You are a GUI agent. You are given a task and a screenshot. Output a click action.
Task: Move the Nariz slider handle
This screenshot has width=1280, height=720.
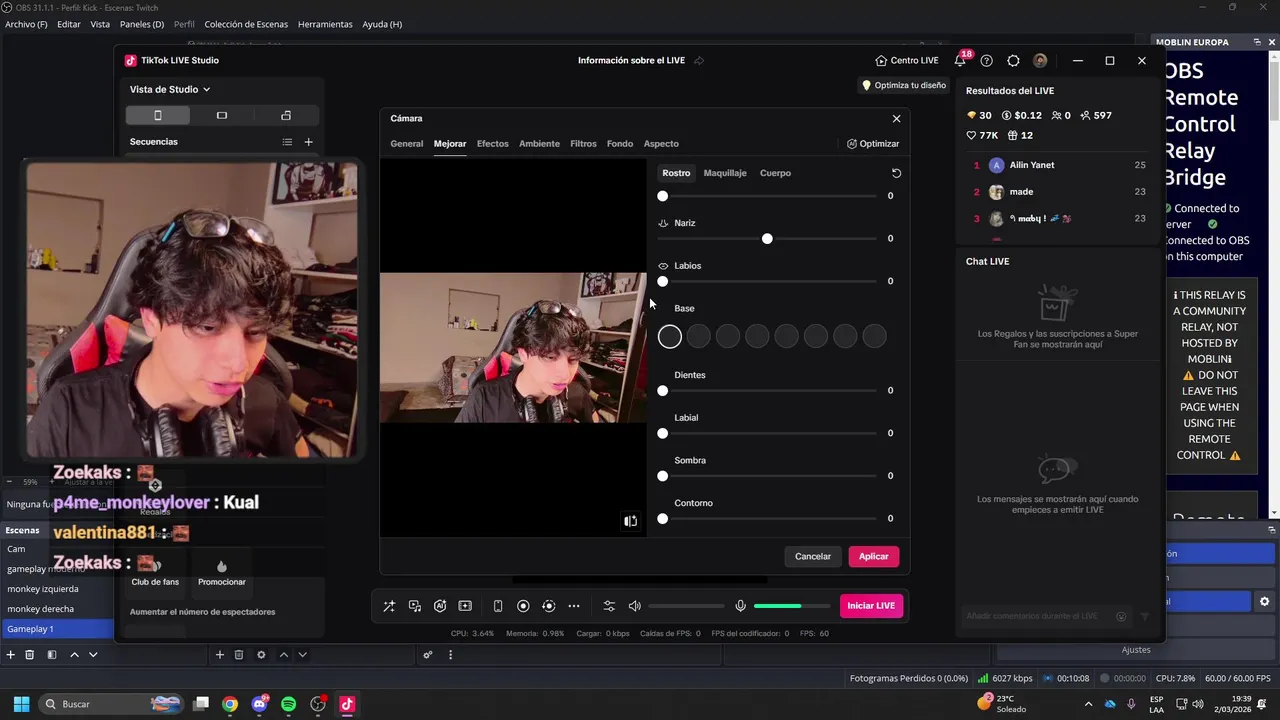(x=767, y=239)
